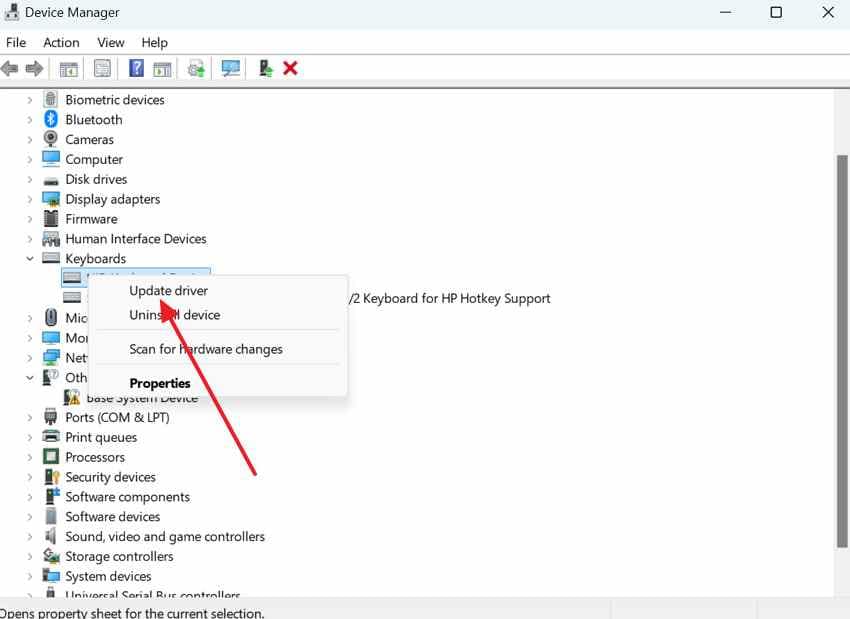The image size is (850, 619).
Task: Expand the Bluetooth node
Action: coord(30,120)
